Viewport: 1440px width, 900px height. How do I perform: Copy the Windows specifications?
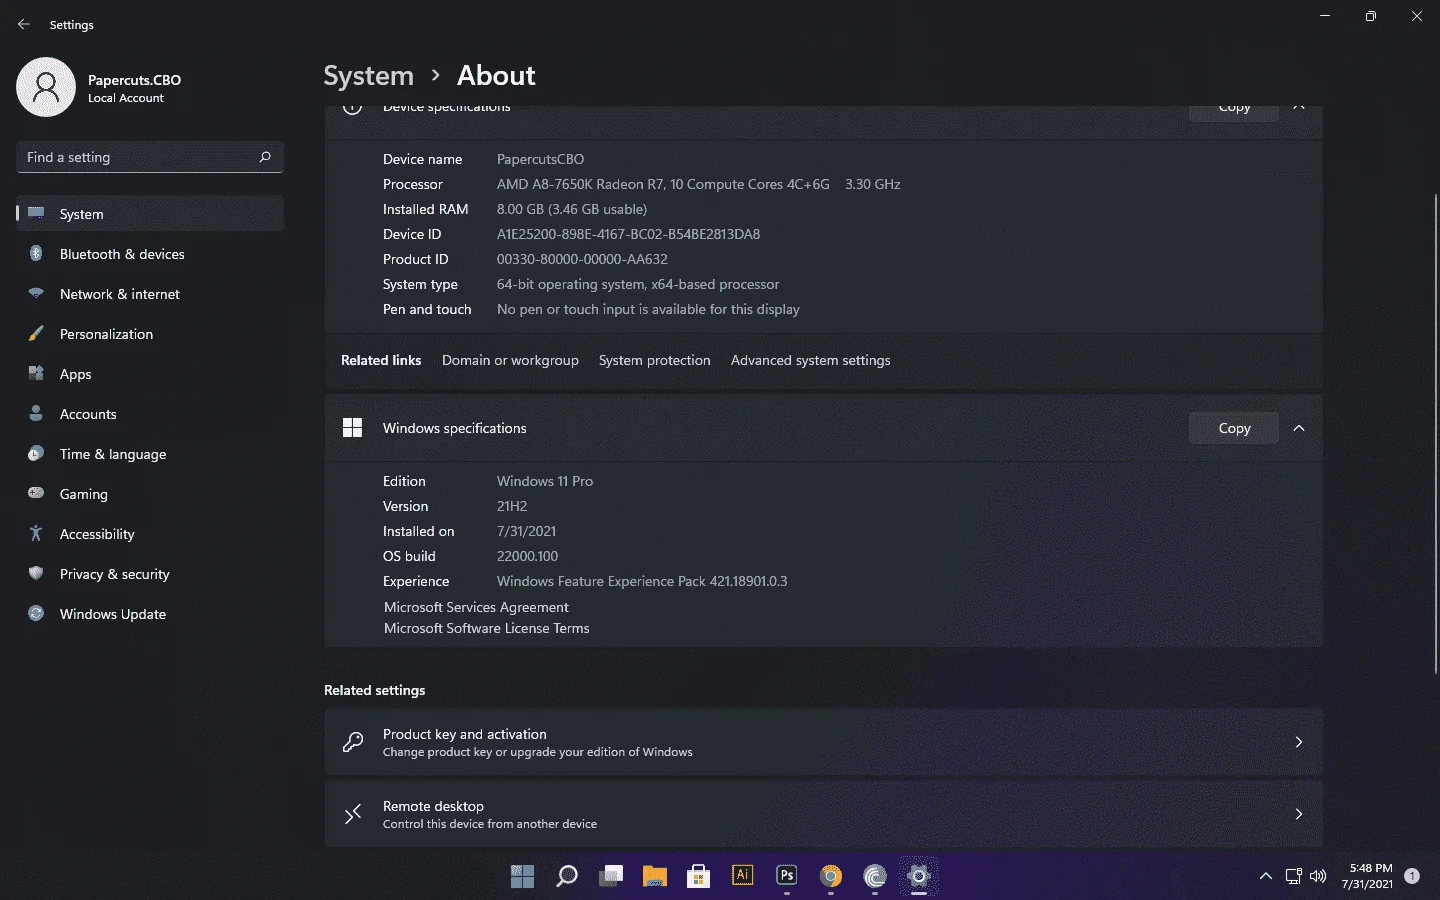pos(1234,428)
